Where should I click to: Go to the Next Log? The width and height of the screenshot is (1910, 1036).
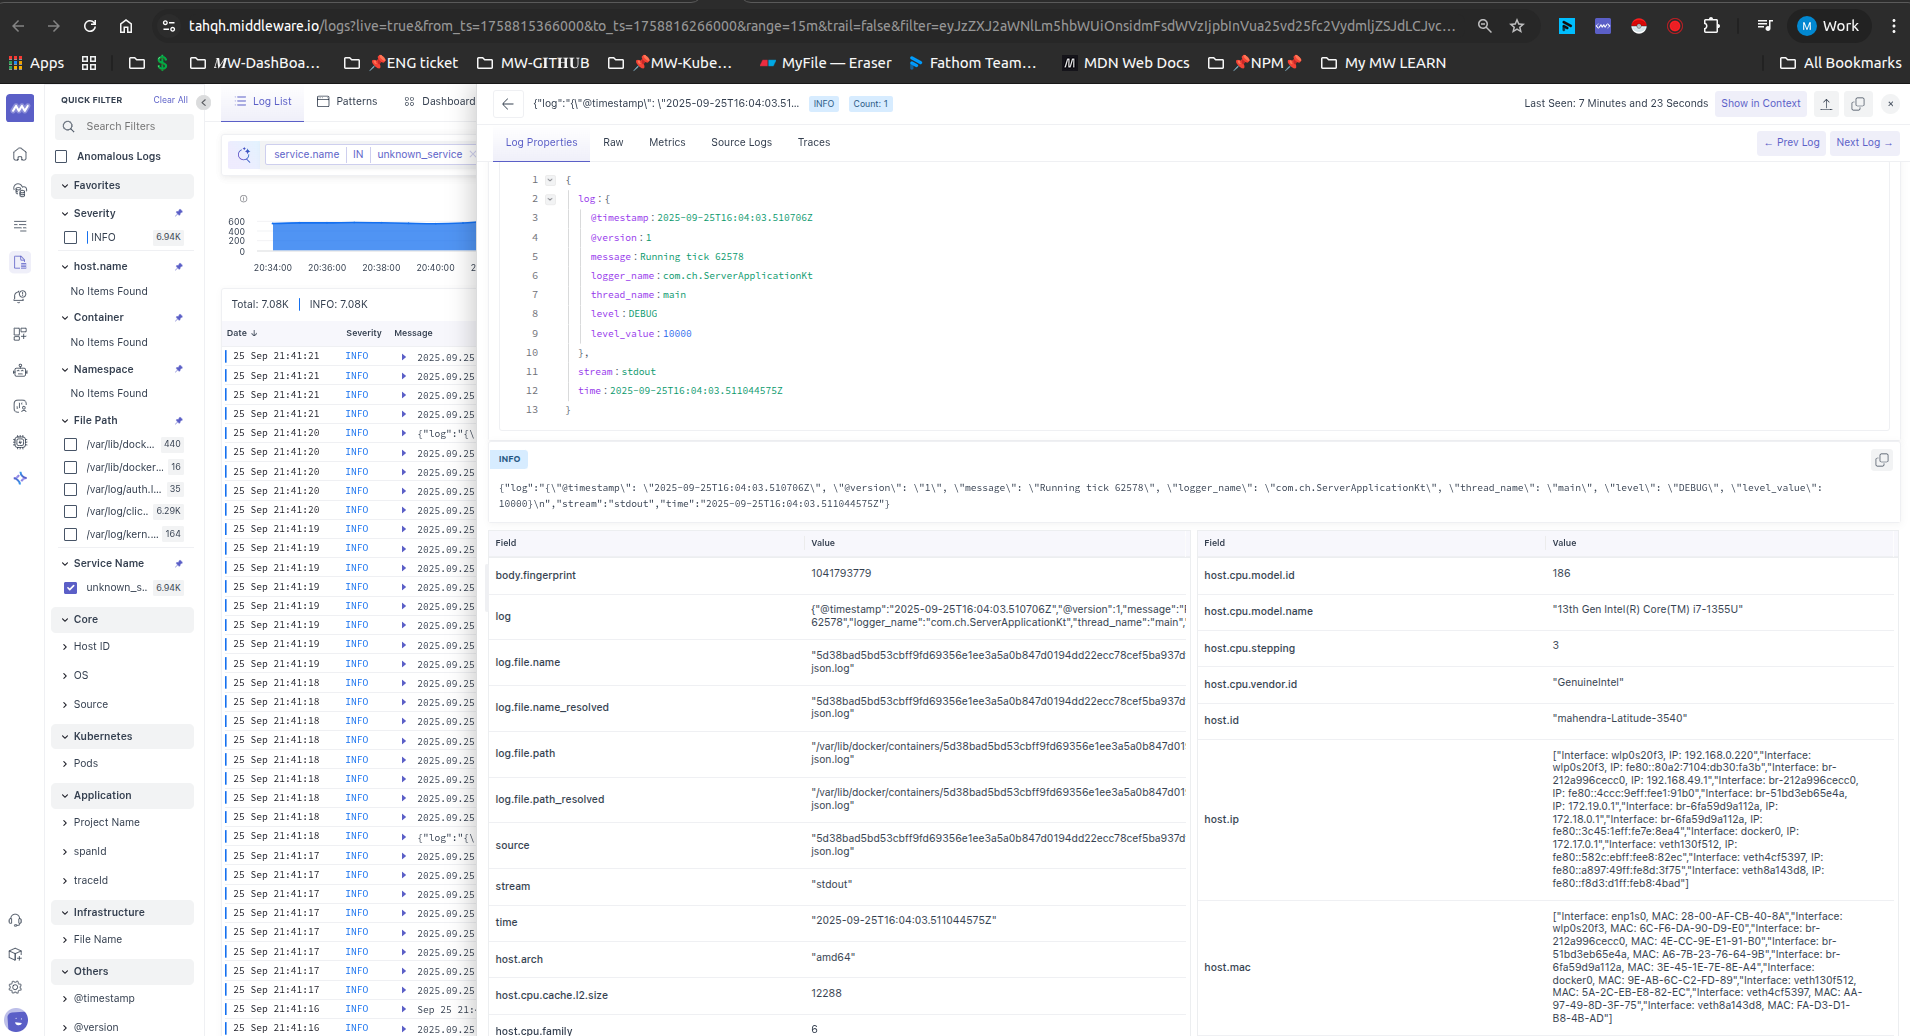point(1863,143)
